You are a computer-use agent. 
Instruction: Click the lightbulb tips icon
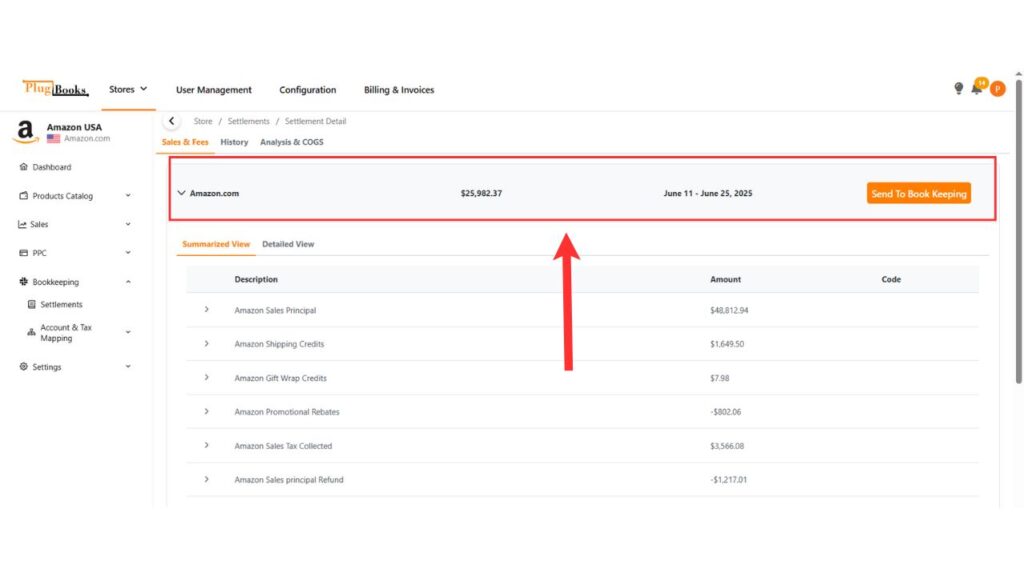coord(958,88)
